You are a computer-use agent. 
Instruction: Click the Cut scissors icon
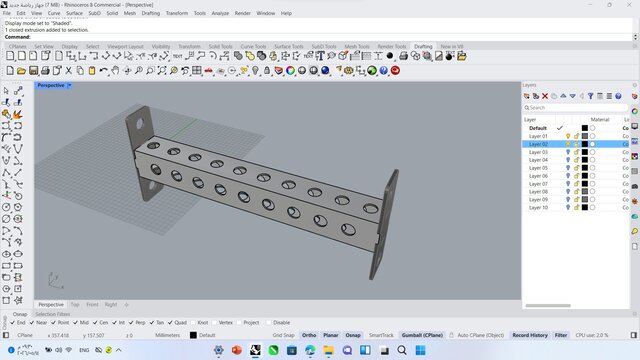pos(69,71)
